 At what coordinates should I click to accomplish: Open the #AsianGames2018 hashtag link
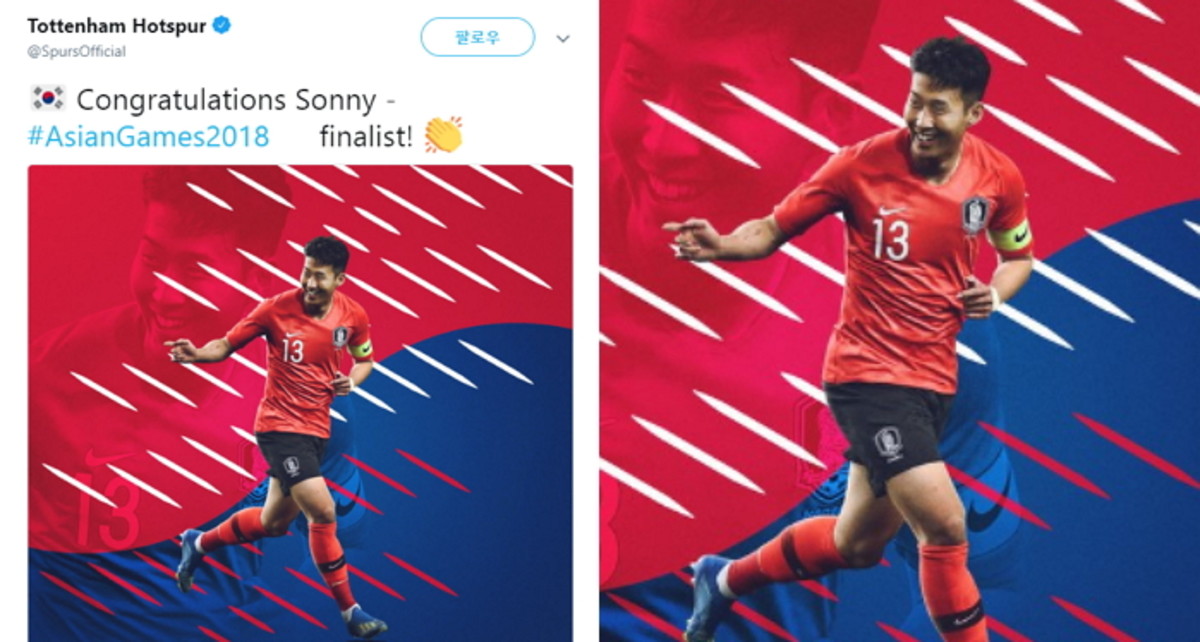148,136
